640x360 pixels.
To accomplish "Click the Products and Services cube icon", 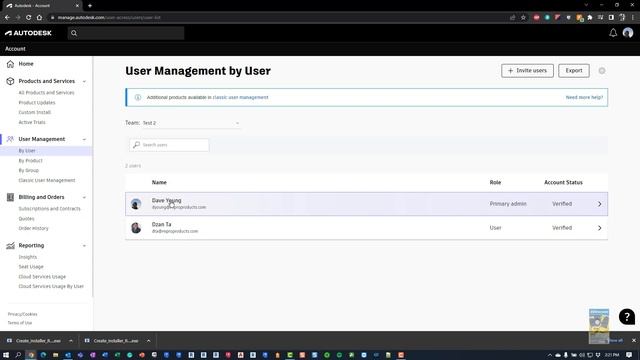I will coord(10,81).
